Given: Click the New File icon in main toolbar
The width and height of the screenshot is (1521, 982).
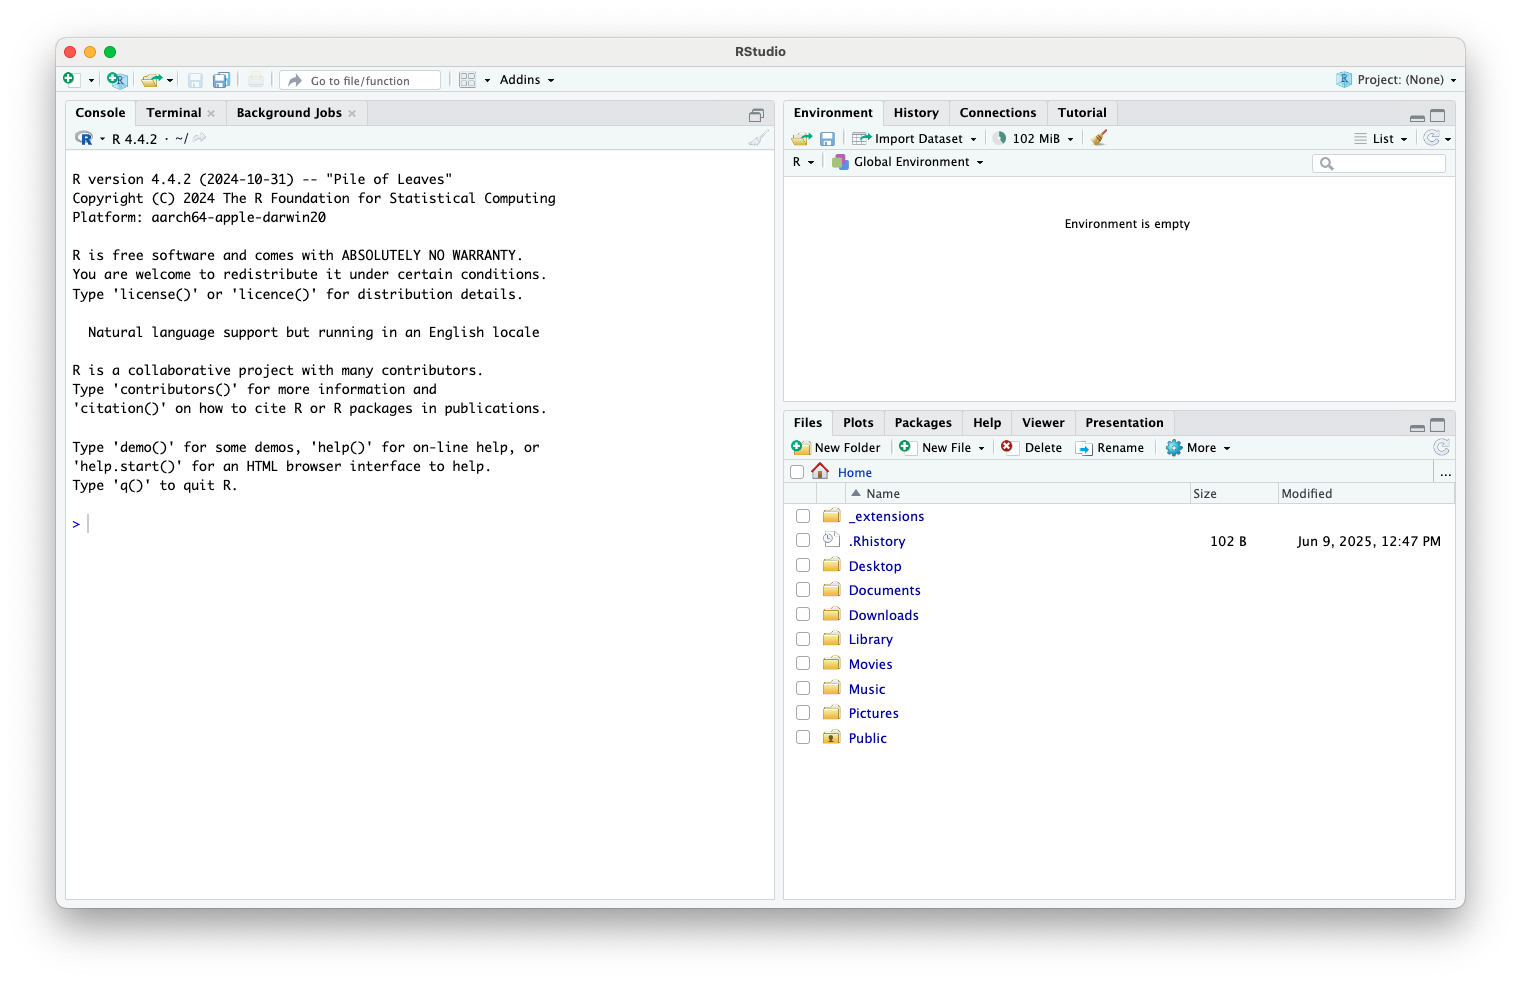Looking at the screenshot, I should click(x=70, y=80).
